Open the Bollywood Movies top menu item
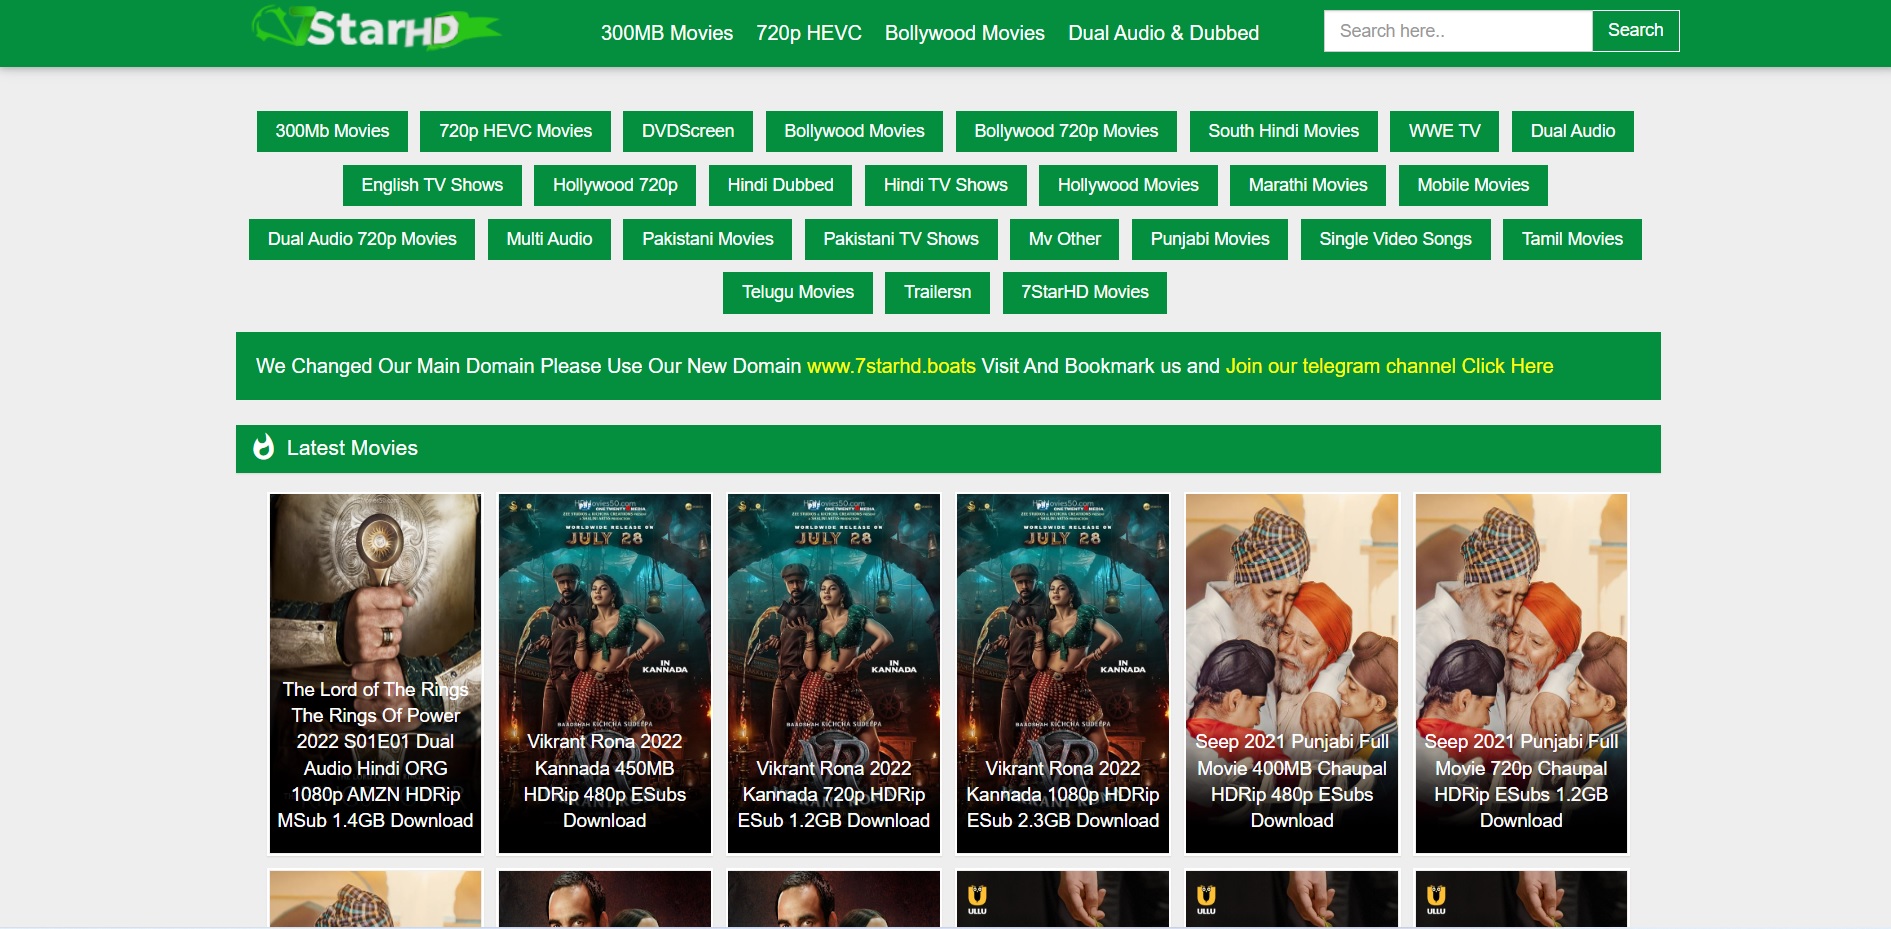Image resolution: width=1891 pixels, height=929 pixels. pyautogui.click(x=965, y=33)
